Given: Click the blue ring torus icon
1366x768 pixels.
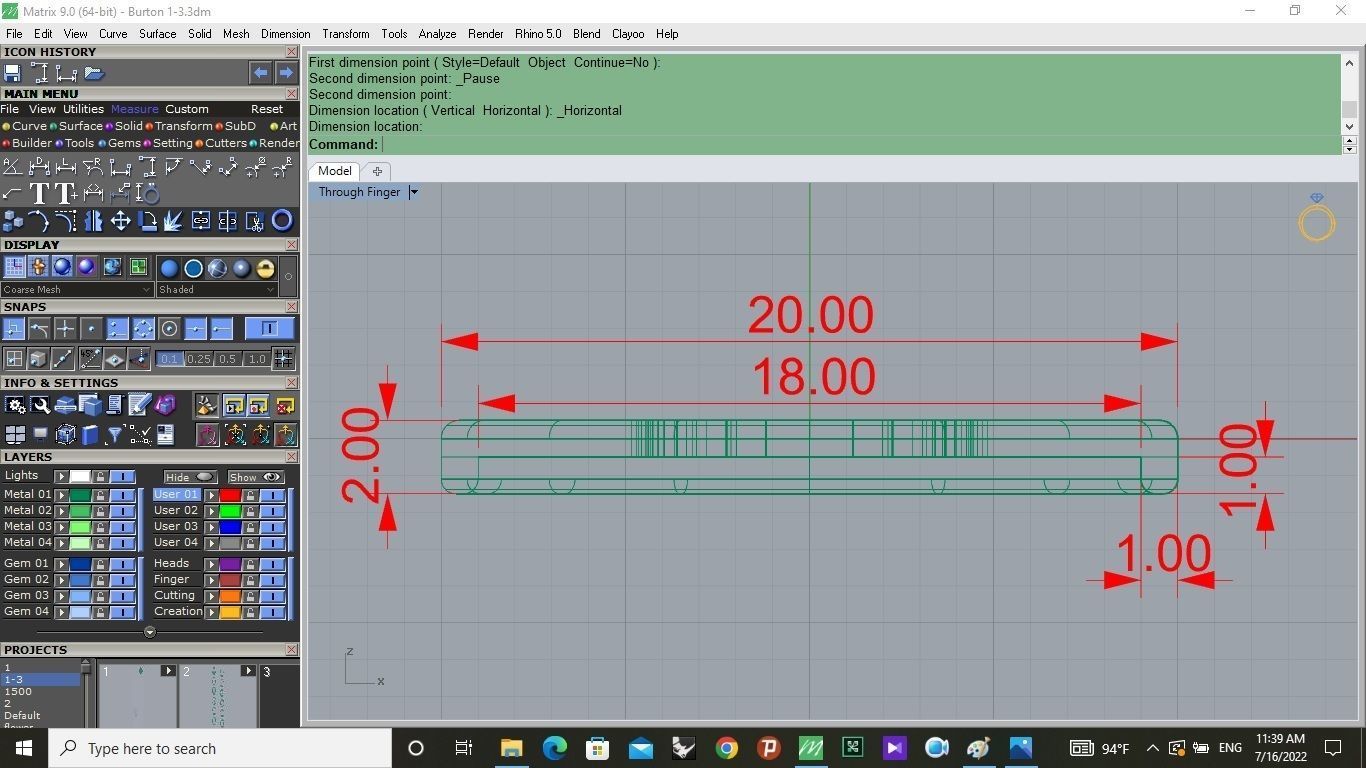Looking at the screenshot, I should click(282, 221).
